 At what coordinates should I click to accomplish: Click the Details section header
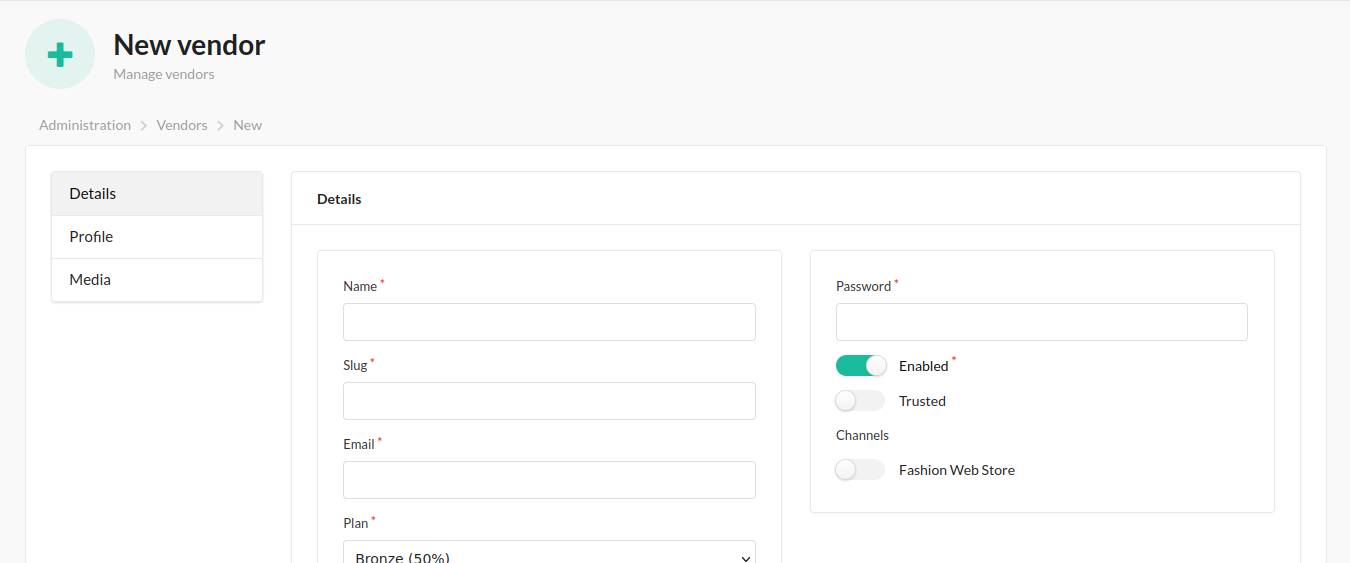point(339,199)
